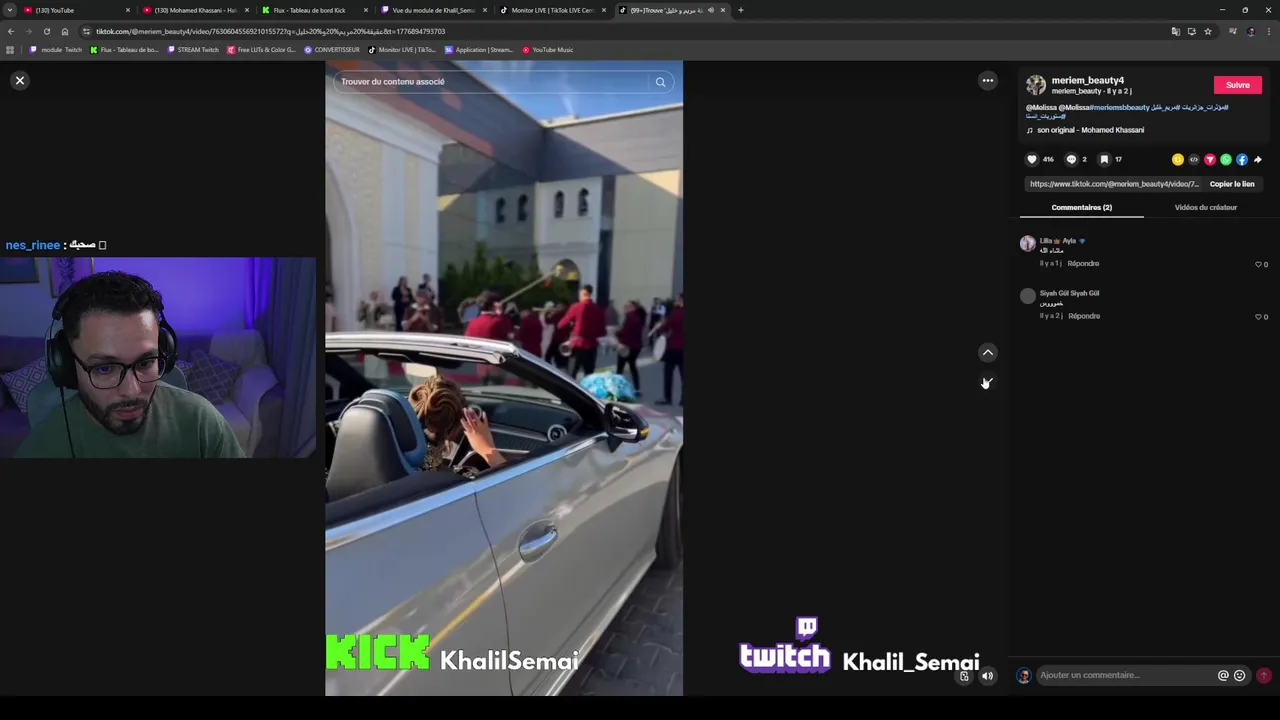Open emoji picker in comment box
The width and height of the screenshot is (1280, 720).
tap(1240, 675)
